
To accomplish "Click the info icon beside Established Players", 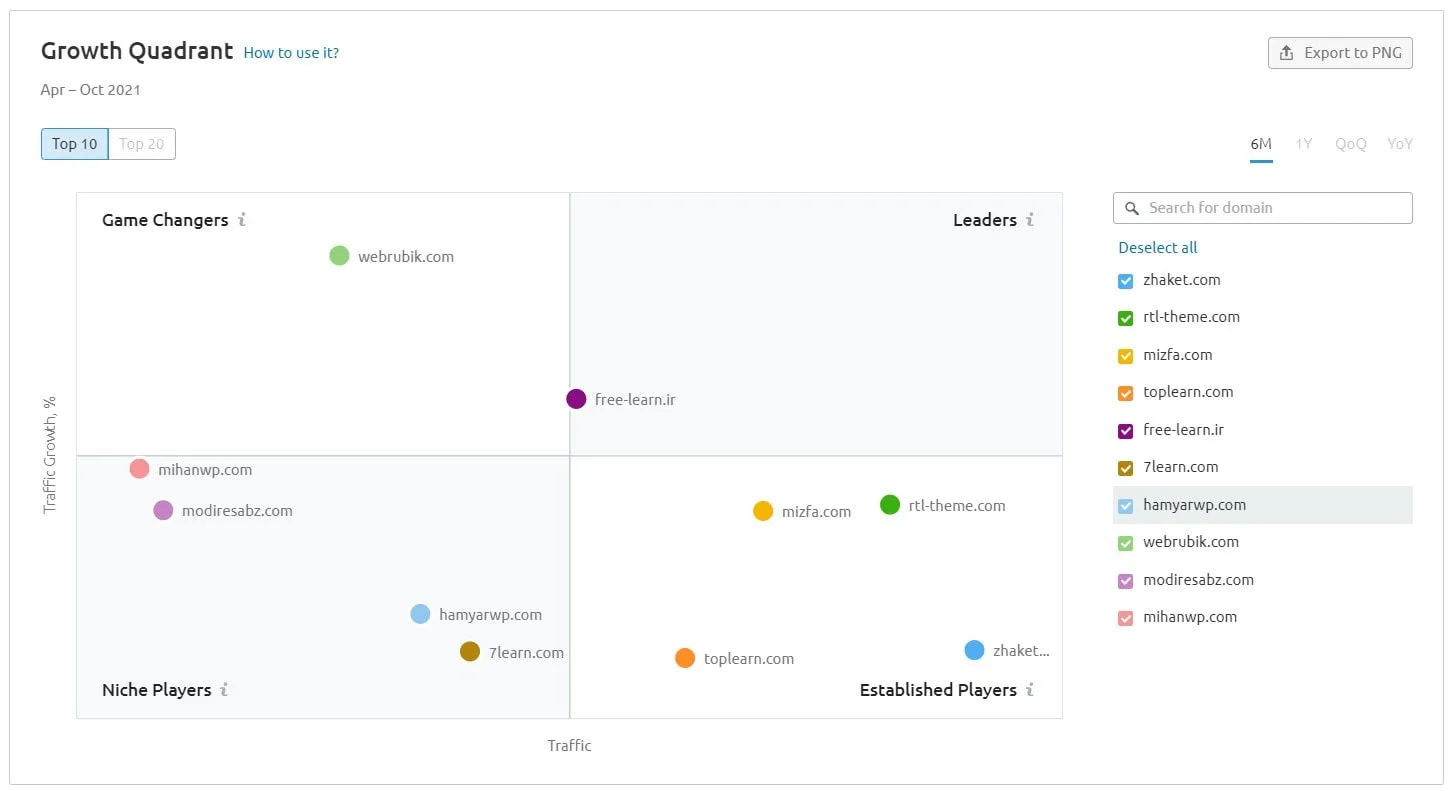I will [x=1030, y=690].
